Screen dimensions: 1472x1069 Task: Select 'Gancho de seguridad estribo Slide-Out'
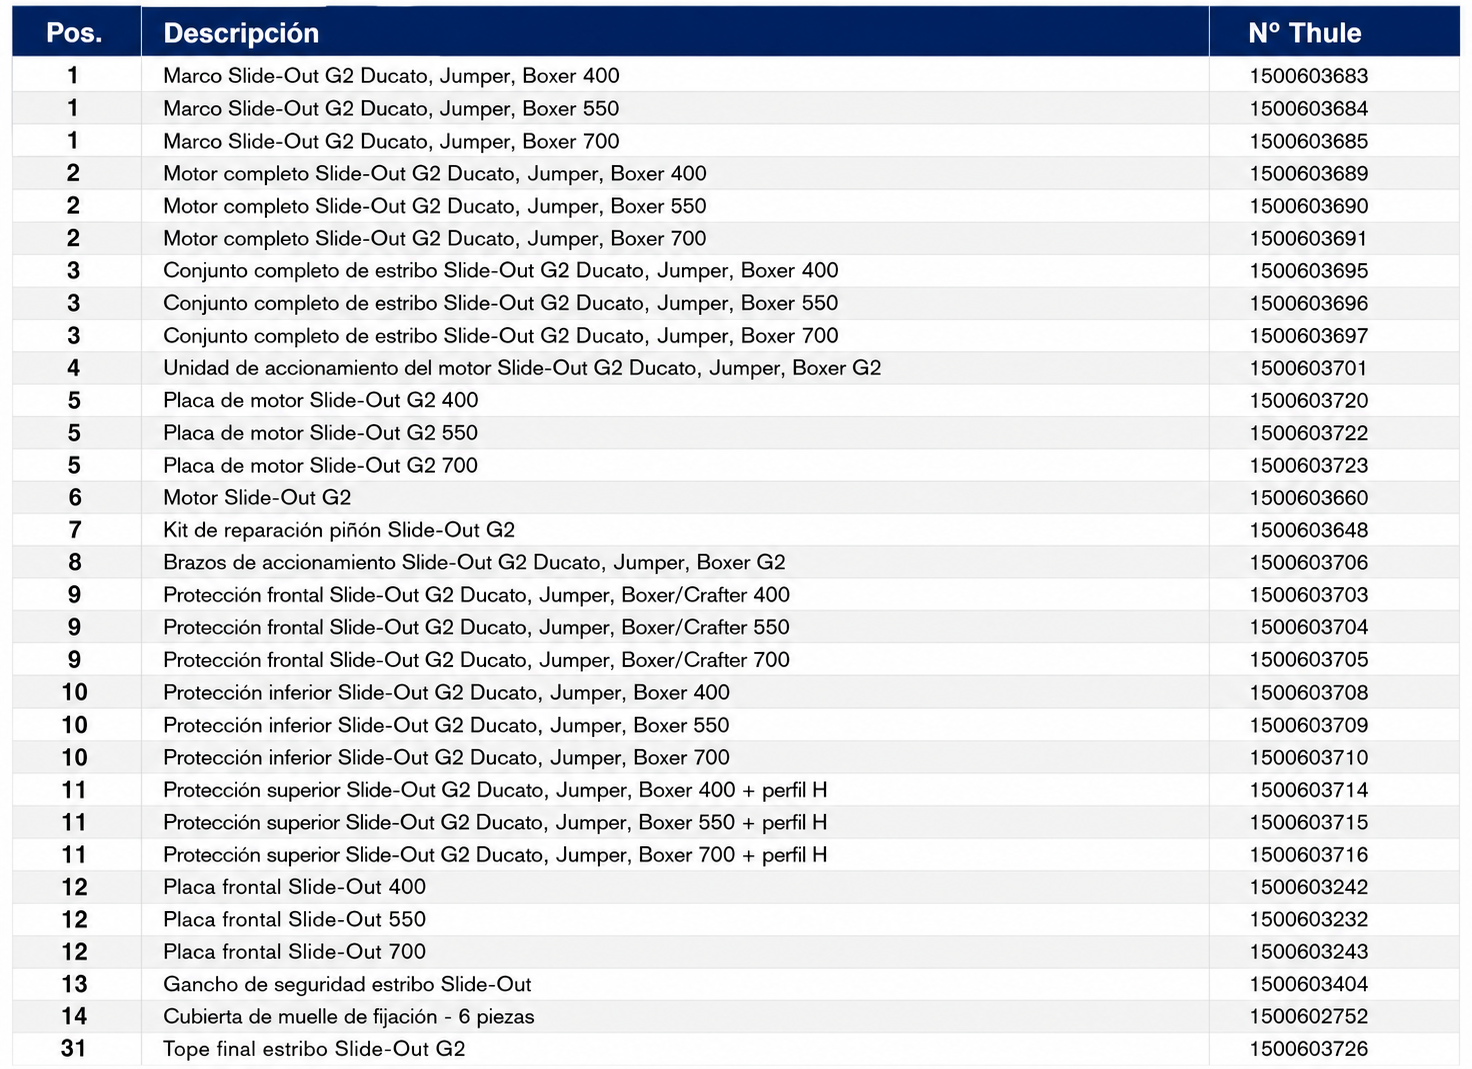click(x=347, y=984)
